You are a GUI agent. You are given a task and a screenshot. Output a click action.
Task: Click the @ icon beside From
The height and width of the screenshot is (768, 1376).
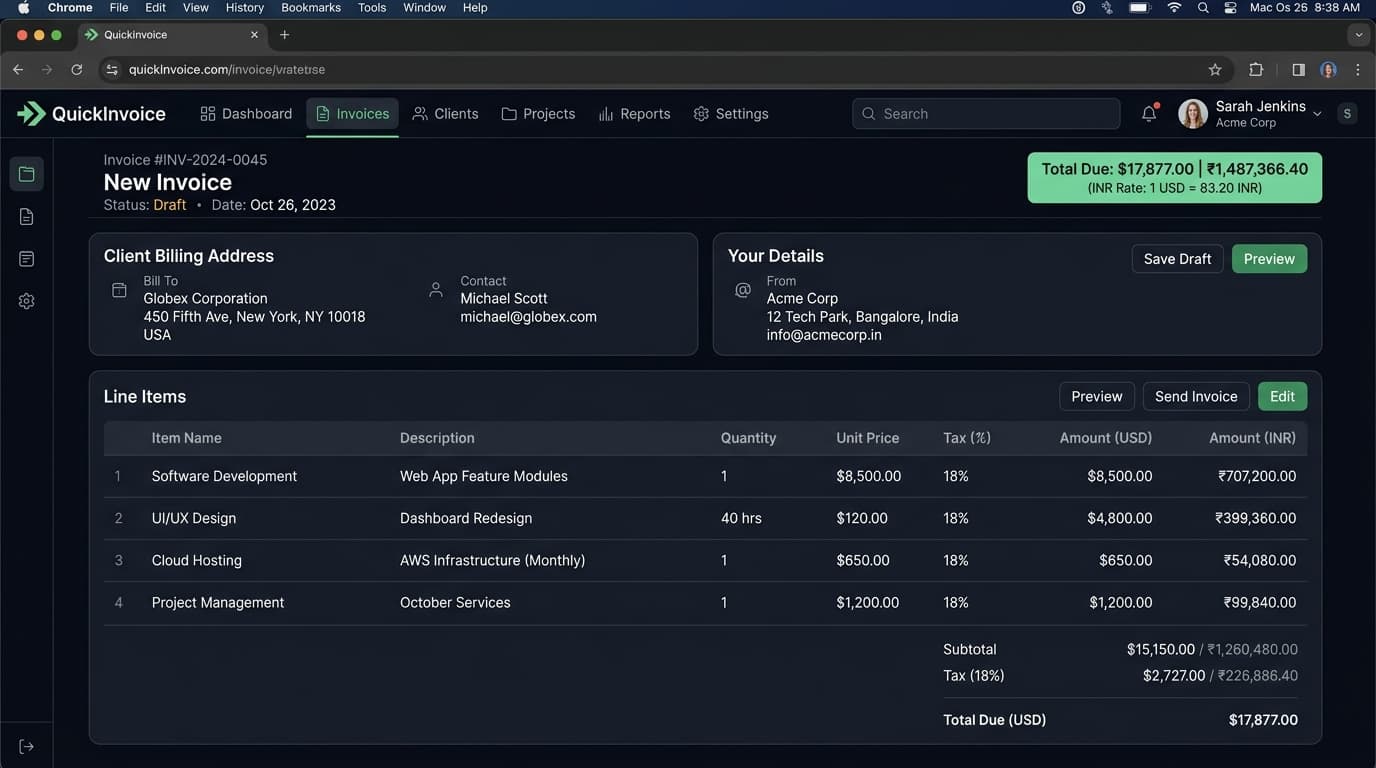pos(742,290)
